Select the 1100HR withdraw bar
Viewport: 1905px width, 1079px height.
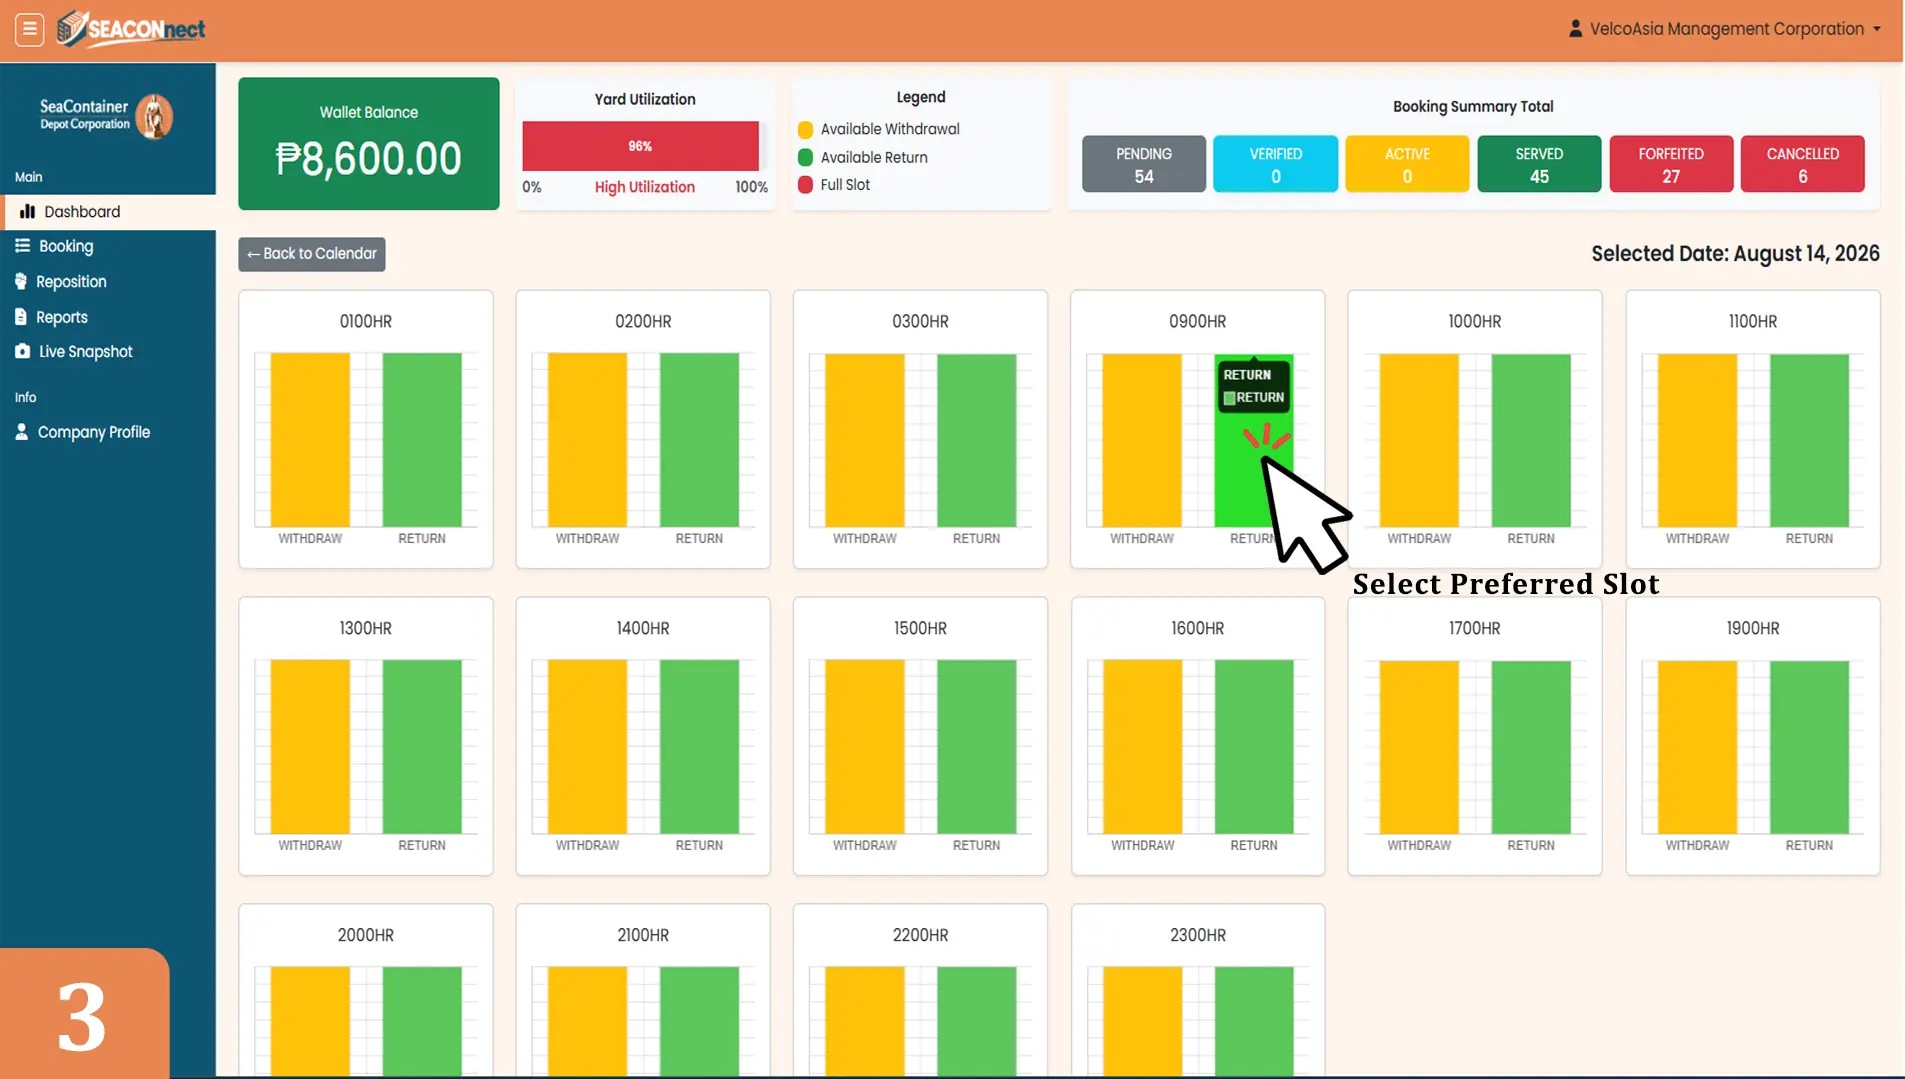1697,440
